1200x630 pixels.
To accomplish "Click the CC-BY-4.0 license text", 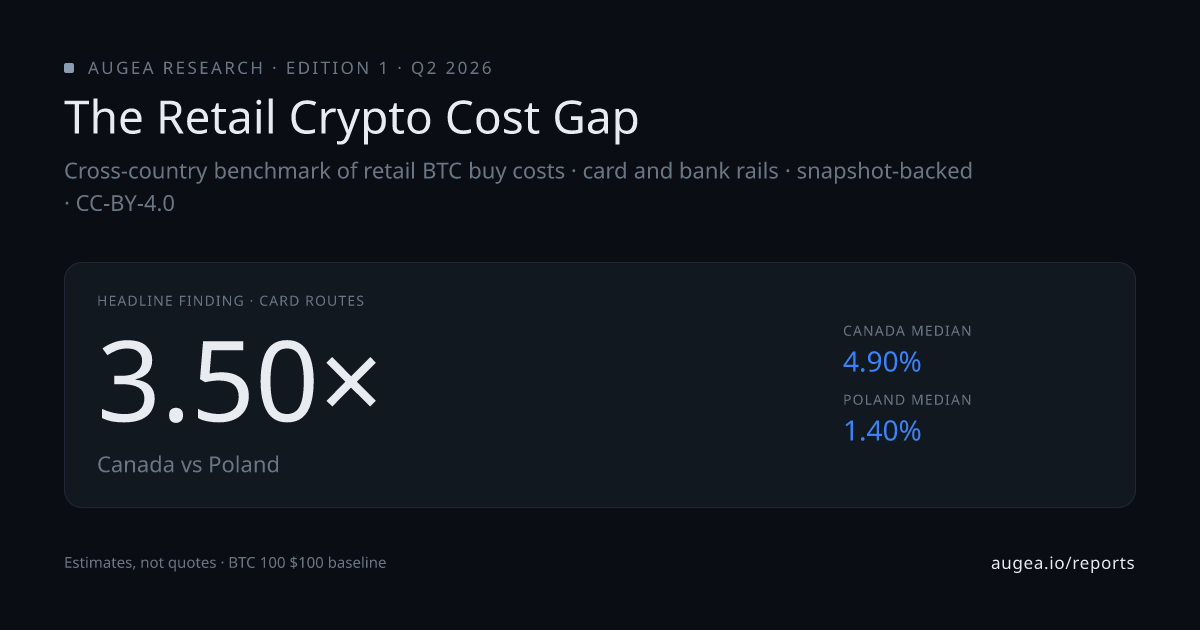I will [x=125, y=203].
